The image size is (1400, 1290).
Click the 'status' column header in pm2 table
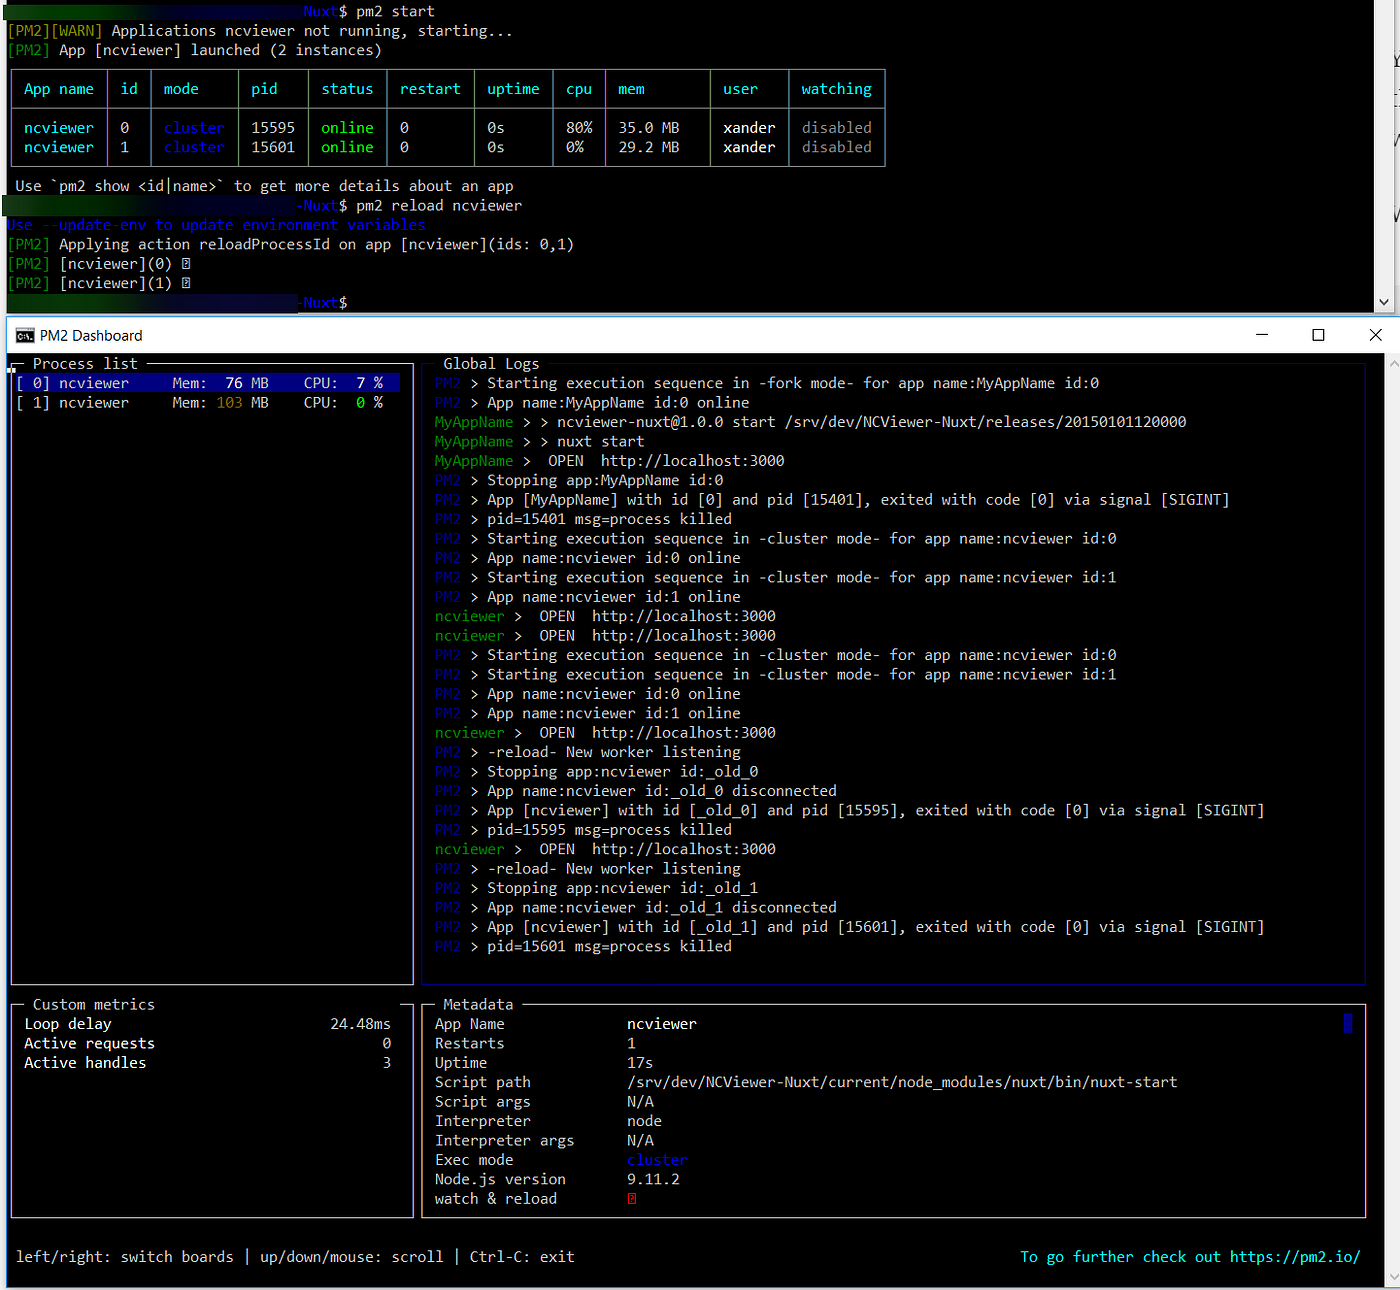347,89
